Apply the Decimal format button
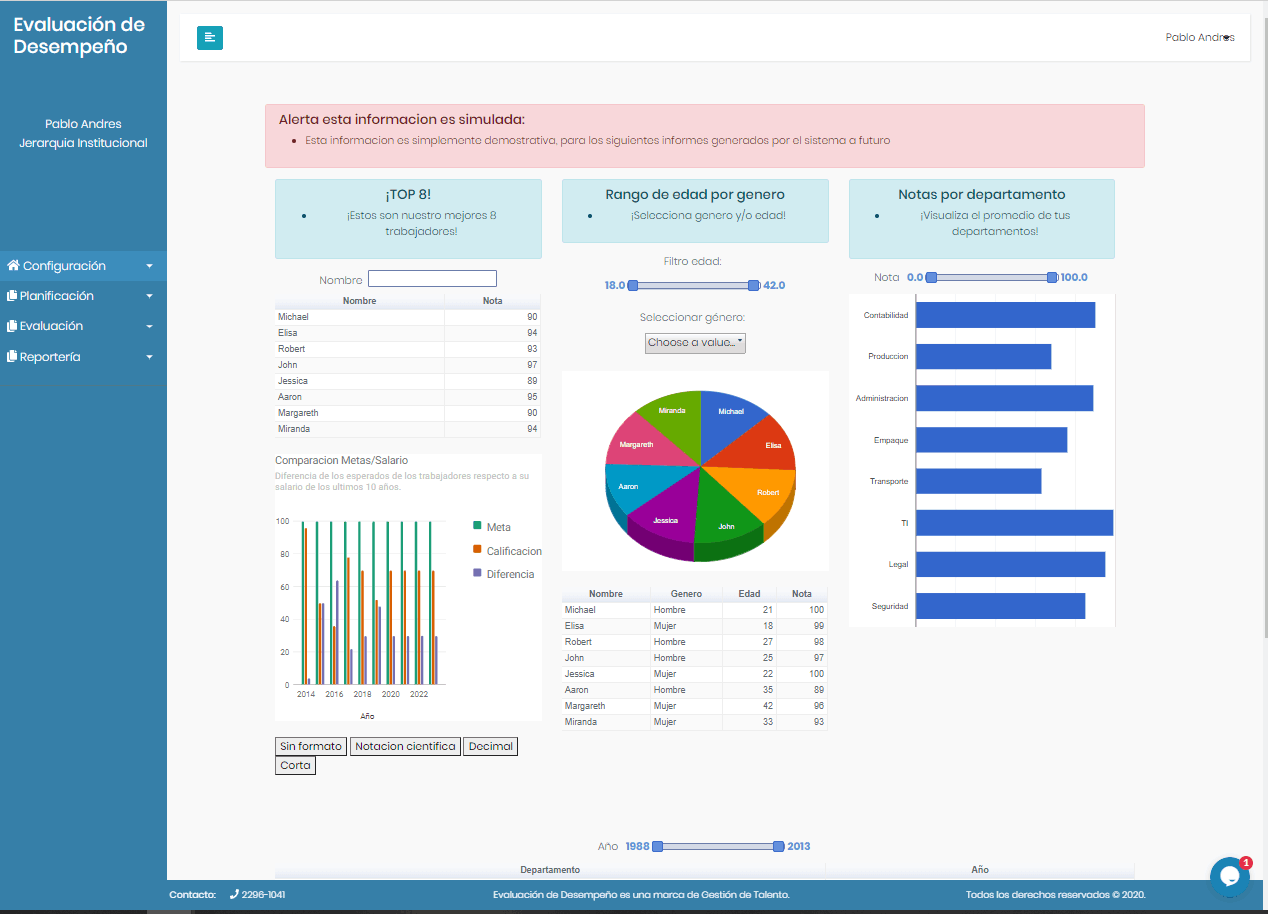Screen dimensions: 1268x914 pyautogui.click(x=490, y=746)
